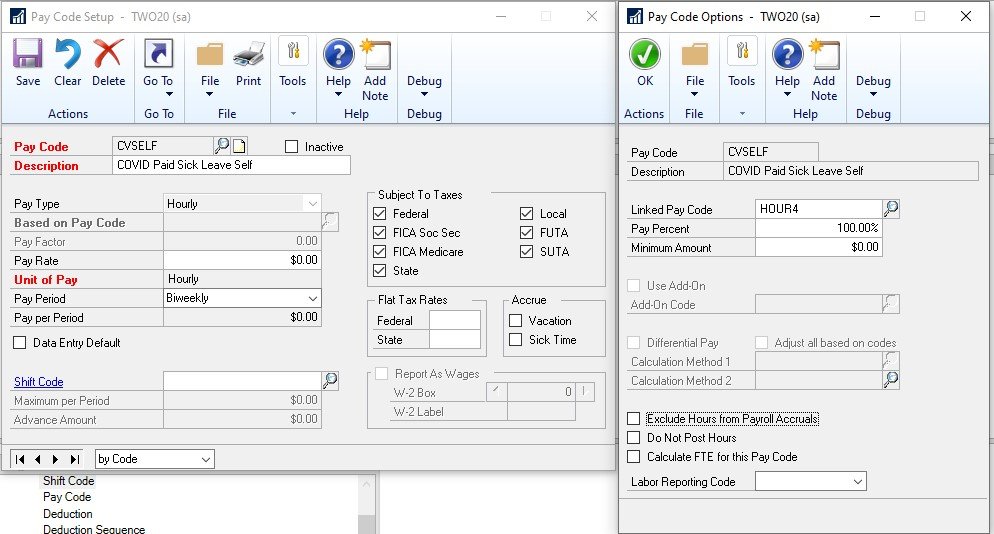Check Exclude Hours from Payroll Accruals
994x534 pixels.
click(x=633, y=419)
